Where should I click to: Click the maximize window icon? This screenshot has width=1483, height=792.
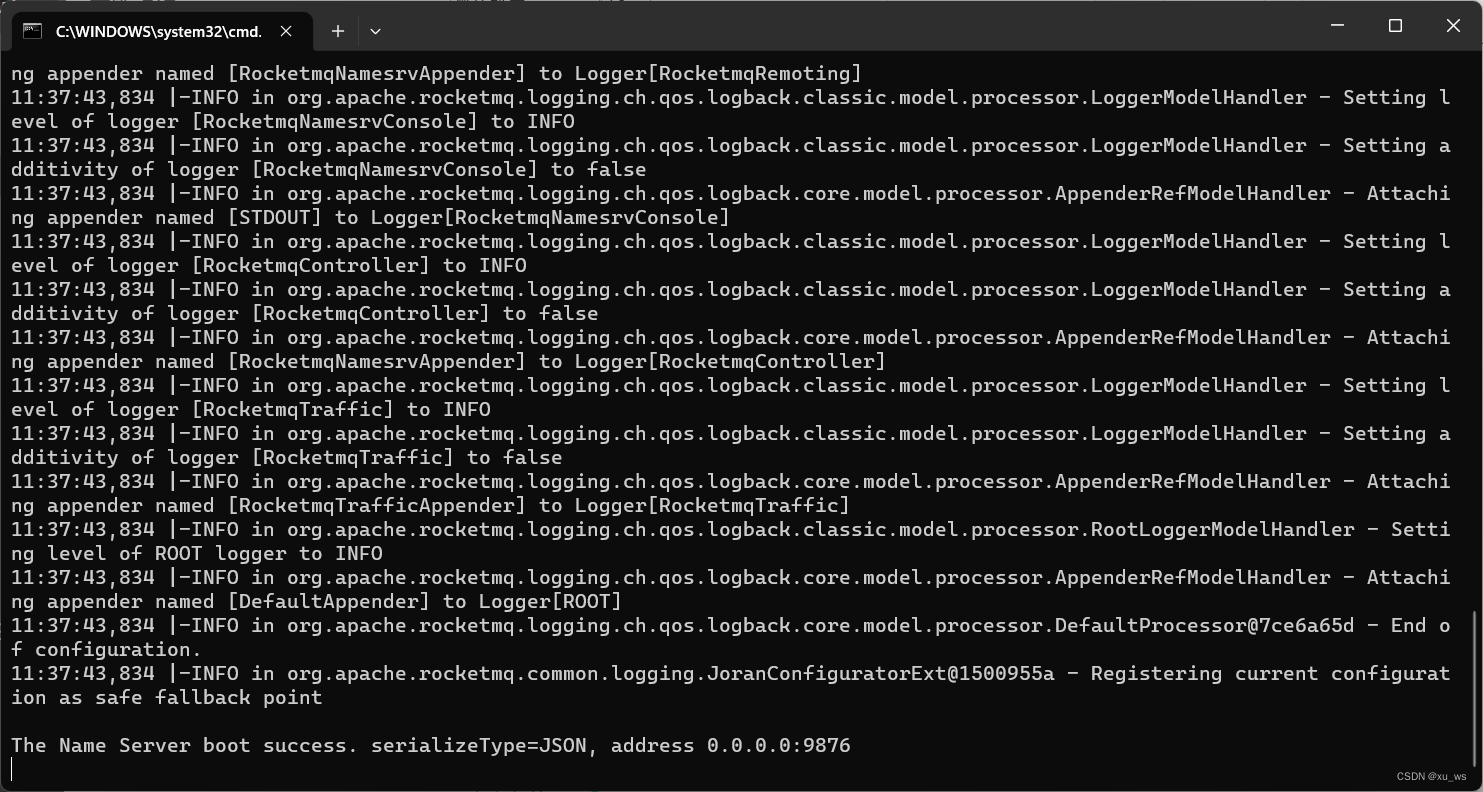(x=1394, y=26)
